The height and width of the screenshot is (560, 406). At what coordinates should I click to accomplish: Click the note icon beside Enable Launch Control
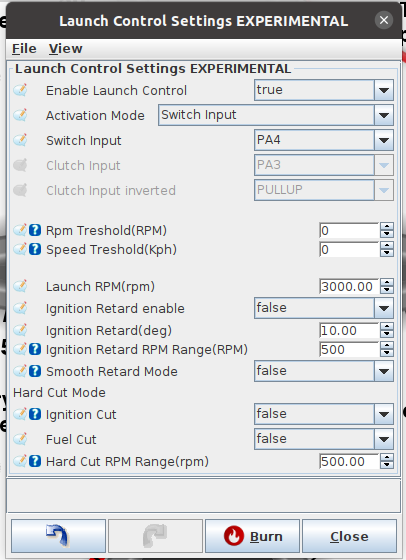click(20, 90)
